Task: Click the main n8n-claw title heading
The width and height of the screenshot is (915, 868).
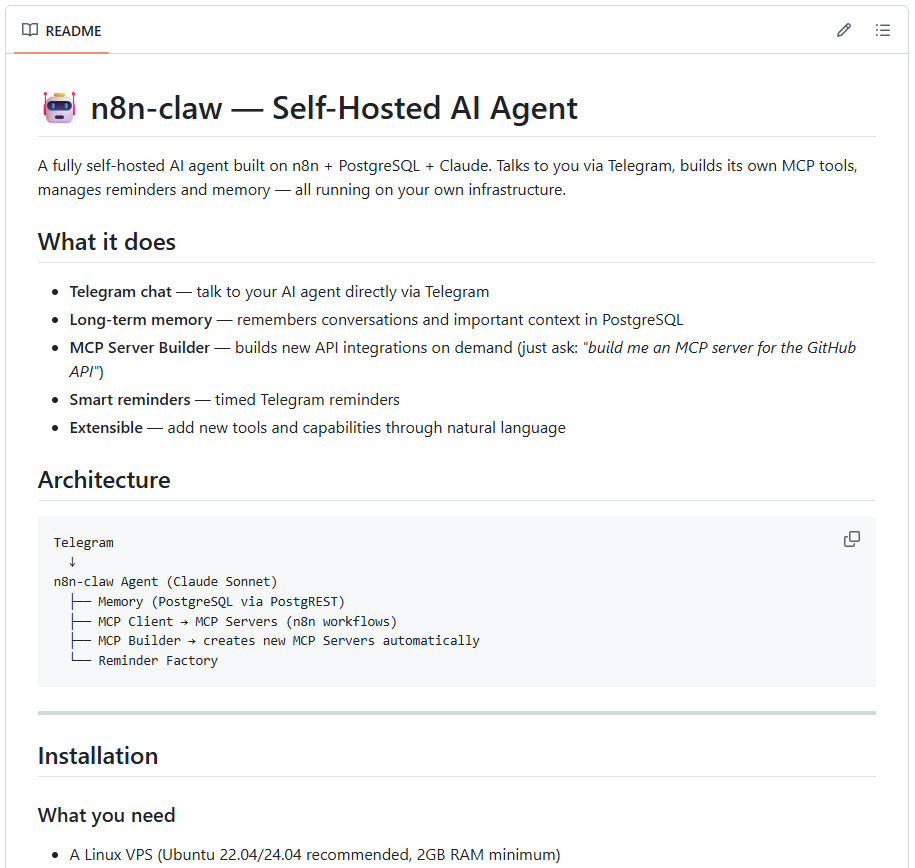Action: pos(334,108)
